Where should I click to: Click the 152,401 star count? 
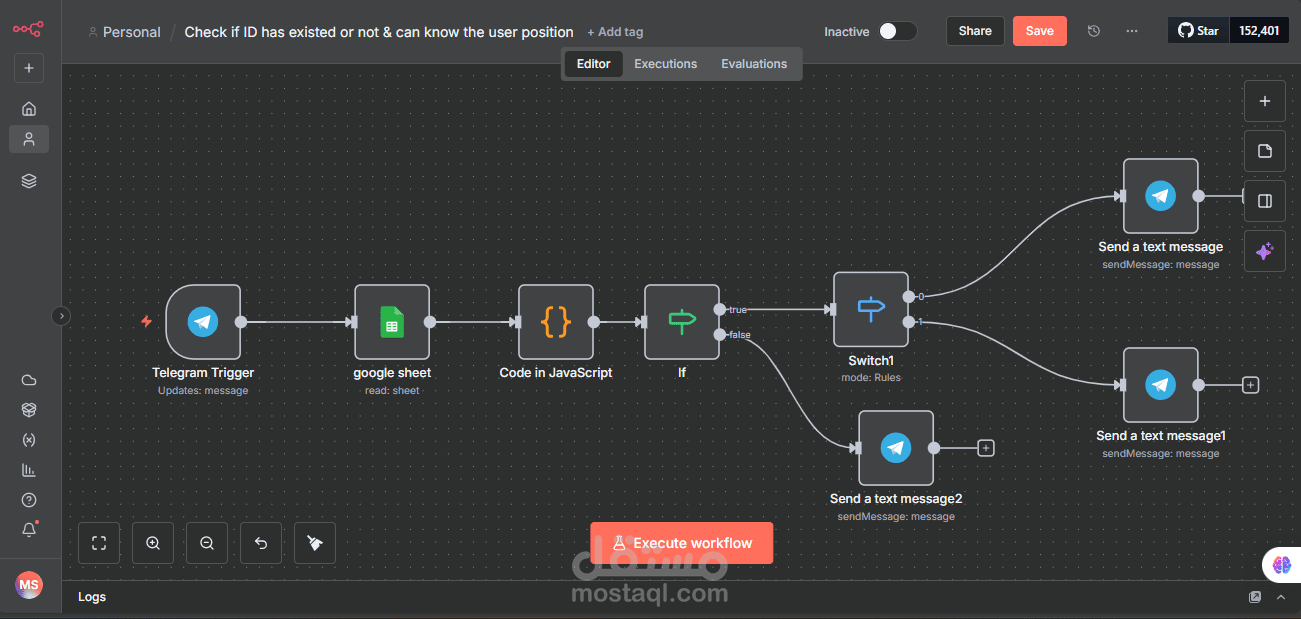coord(1259,31)
